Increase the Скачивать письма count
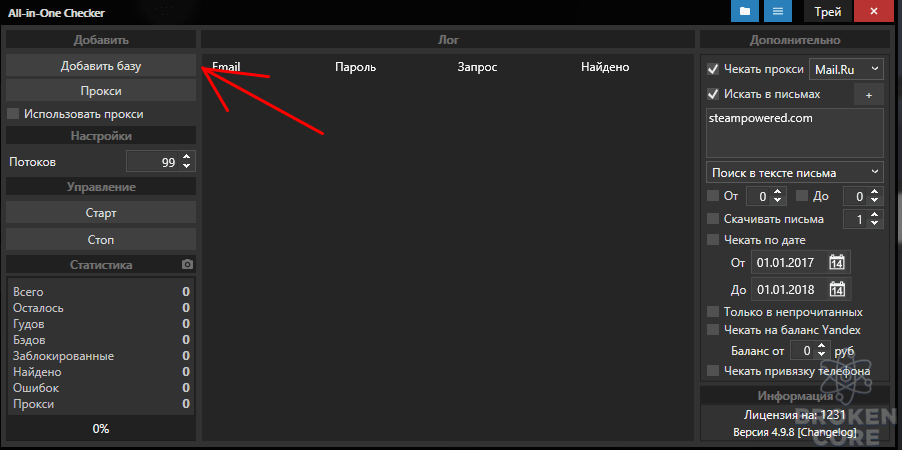902x450 pixels. 874,215
